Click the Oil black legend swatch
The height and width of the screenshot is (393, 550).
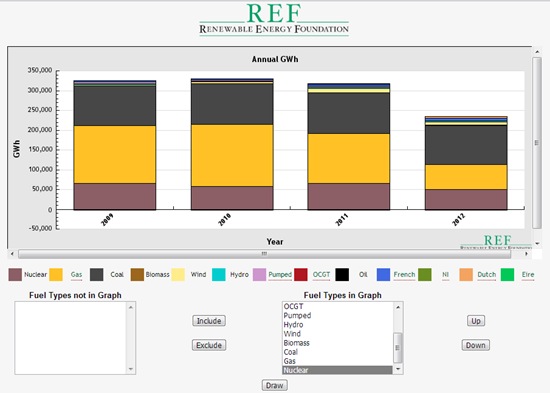pyautogui.click(x=342, y=275)
